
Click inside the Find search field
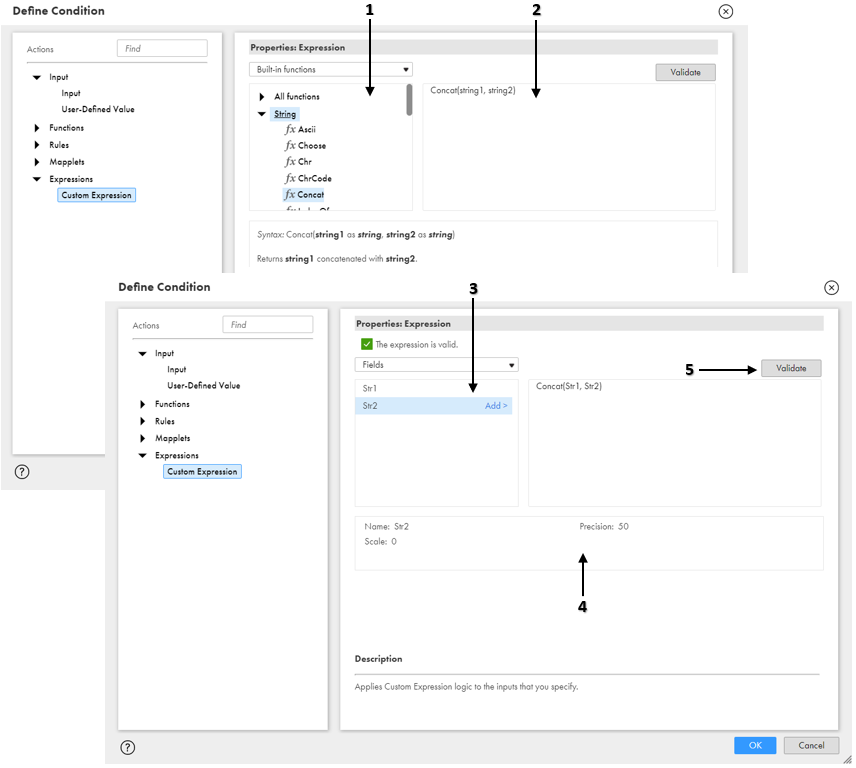tap(162, 48)
